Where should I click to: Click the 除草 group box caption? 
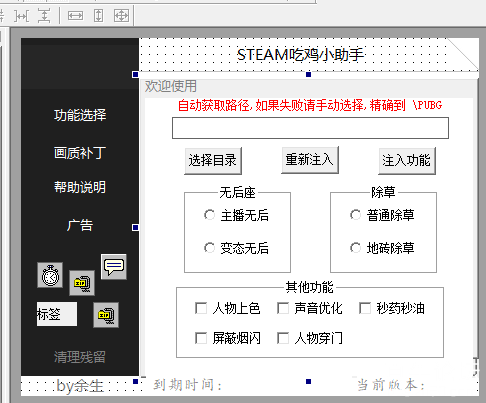pyautogui.click(x=383, y=192)
